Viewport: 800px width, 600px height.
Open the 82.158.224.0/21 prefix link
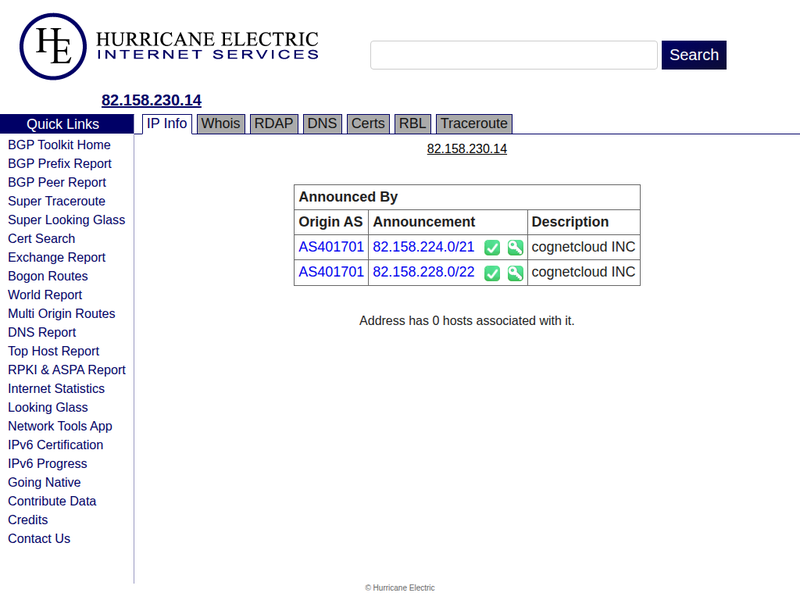[x=423, y=247]
